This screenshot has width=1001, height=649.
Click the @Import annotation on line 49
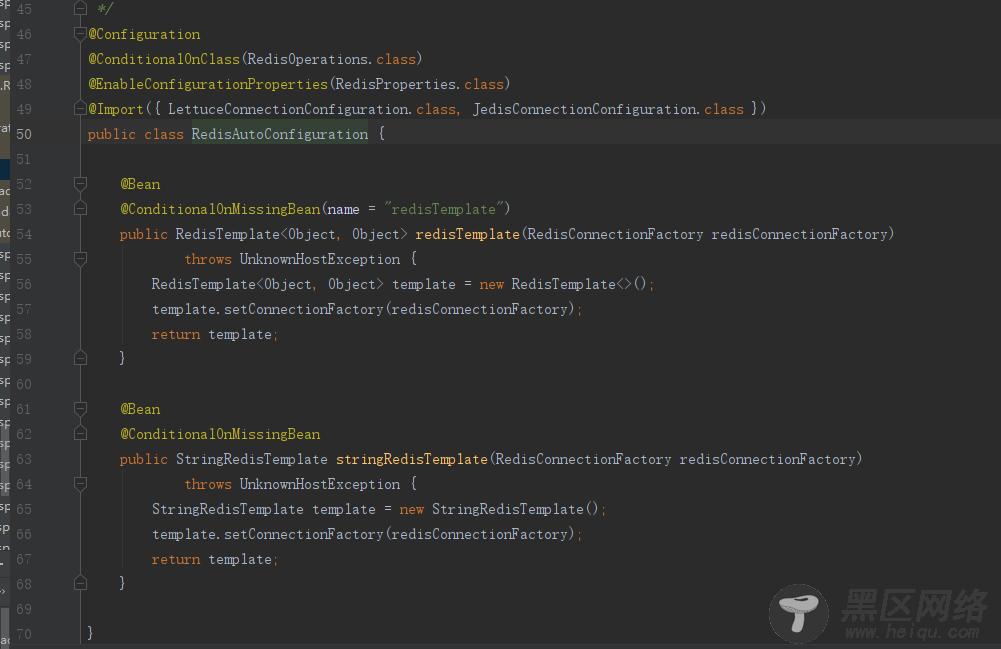(x=116, y=109)
